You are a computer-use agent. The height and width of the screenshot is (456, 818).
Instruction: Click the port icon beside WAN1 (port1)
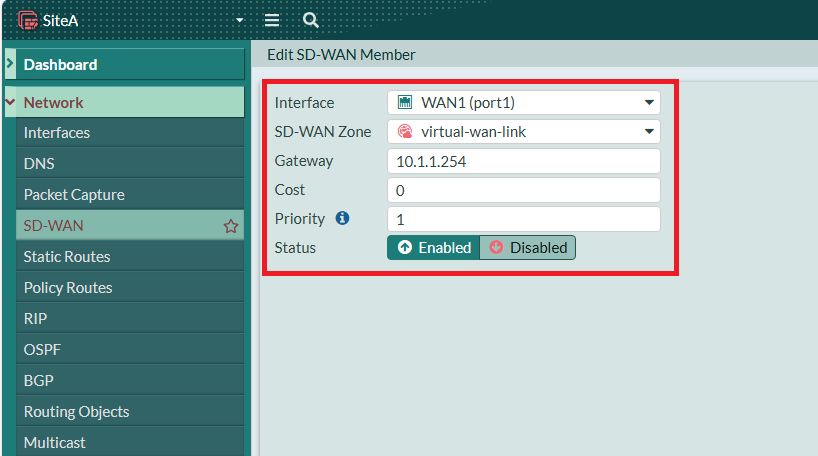click(405, 102)
